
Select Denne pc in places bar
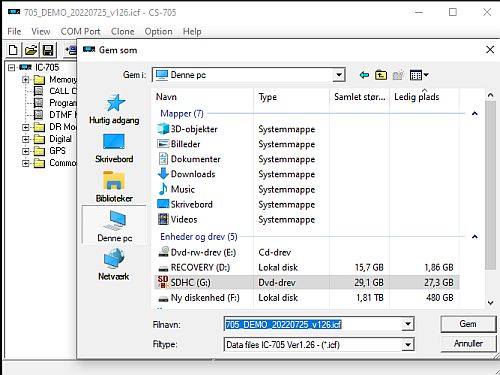tap(114, 226)
